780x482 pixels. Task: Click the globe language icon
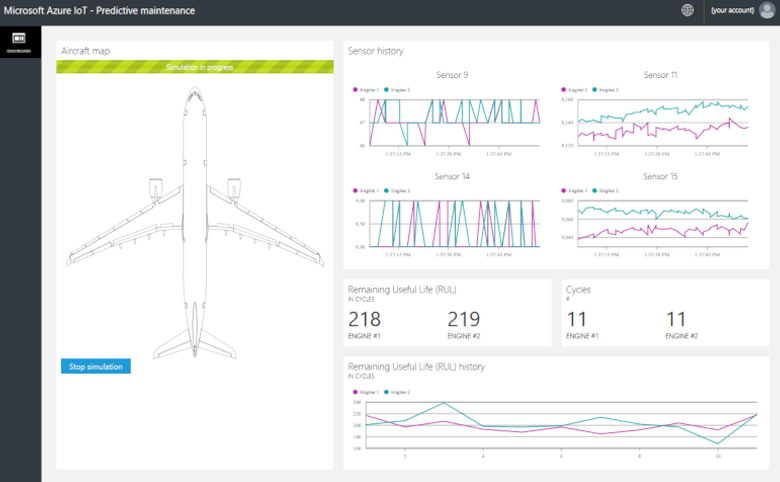coord(687,11)
